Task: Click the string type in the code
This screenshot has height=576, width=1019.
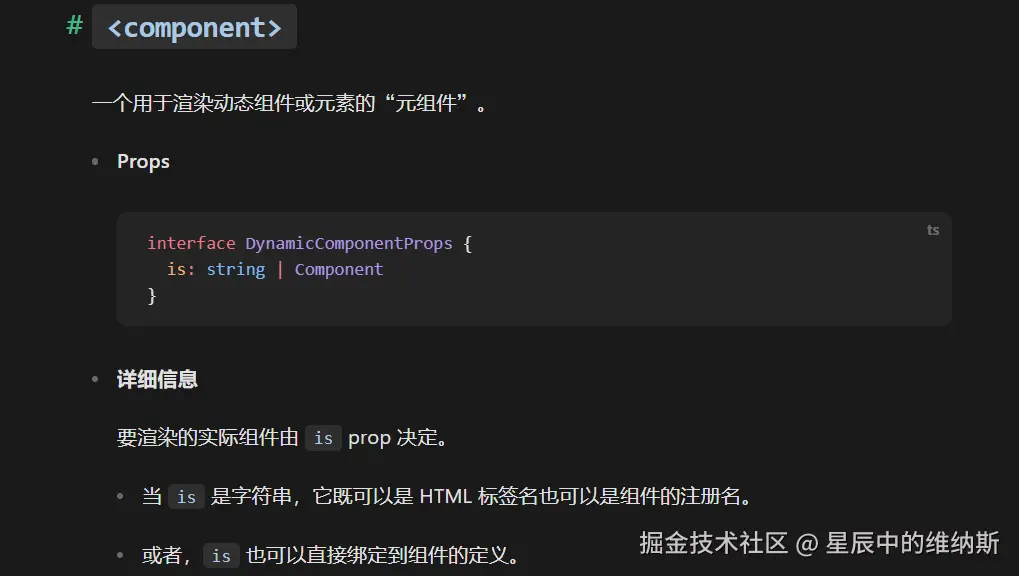Action: (x=236, y=269)
